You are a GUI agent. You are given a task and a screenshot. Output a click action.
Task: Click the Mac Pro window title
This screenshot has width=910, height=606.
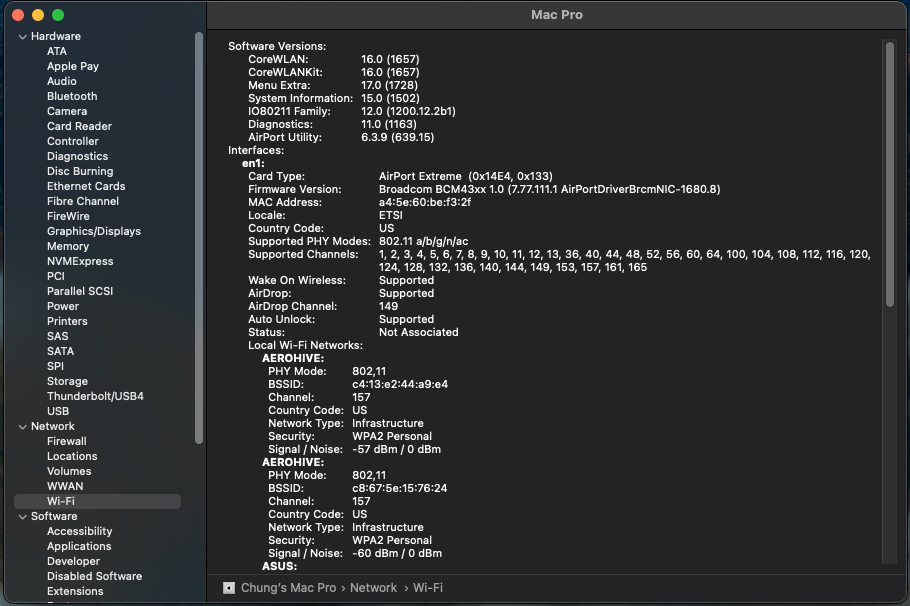557,15
